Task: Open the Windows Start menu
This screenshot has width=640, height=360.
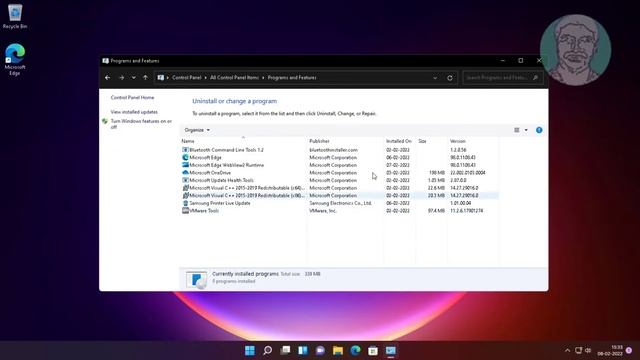Action: 250,350
